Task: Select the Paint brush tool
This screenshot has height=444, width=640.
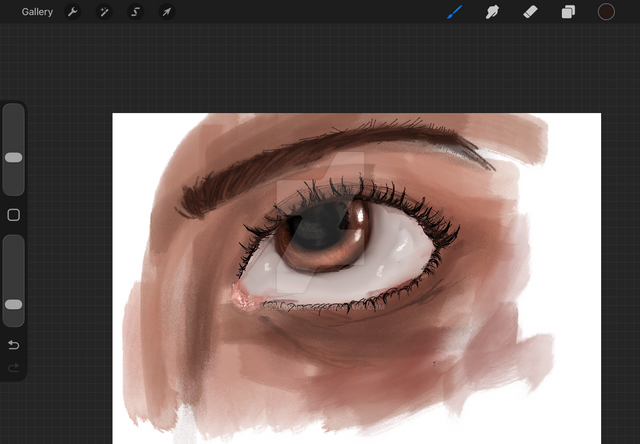Action: coord(455,12)
